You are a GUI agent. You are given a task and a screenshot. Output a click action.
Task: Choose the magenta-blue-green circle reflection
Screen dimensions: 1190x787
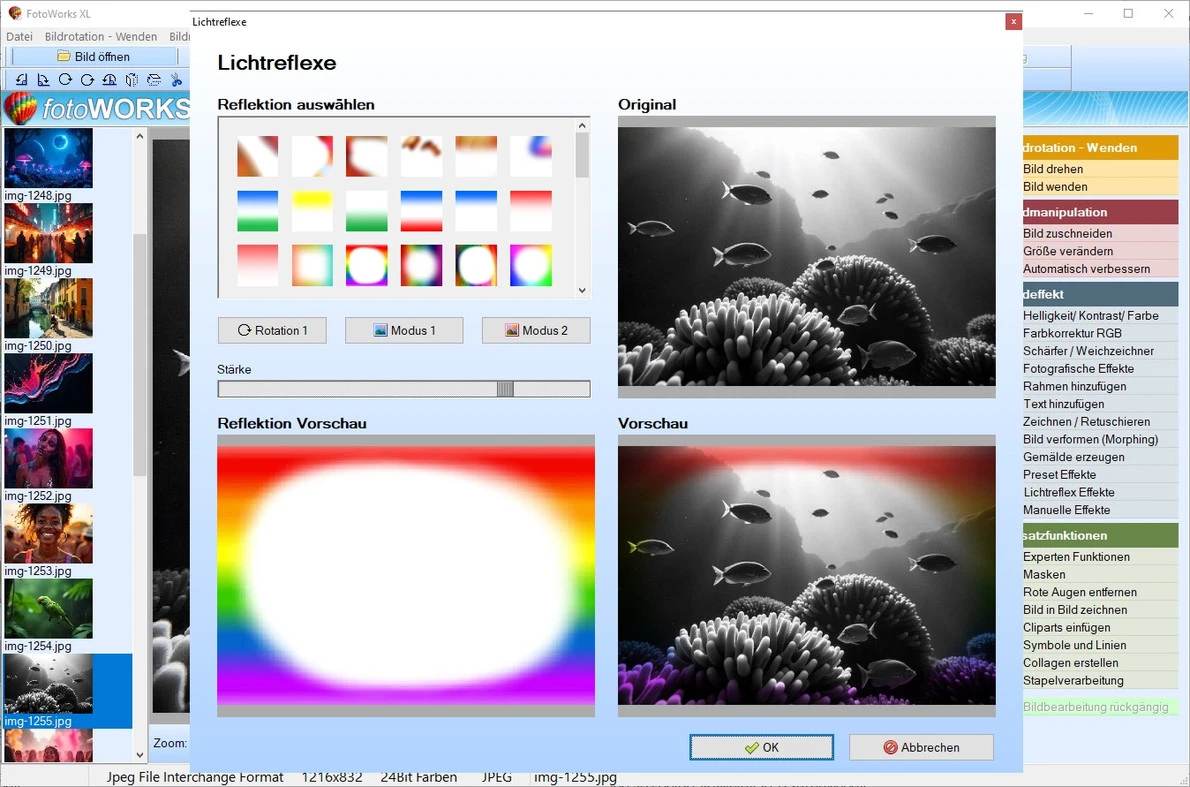point(530,266)
